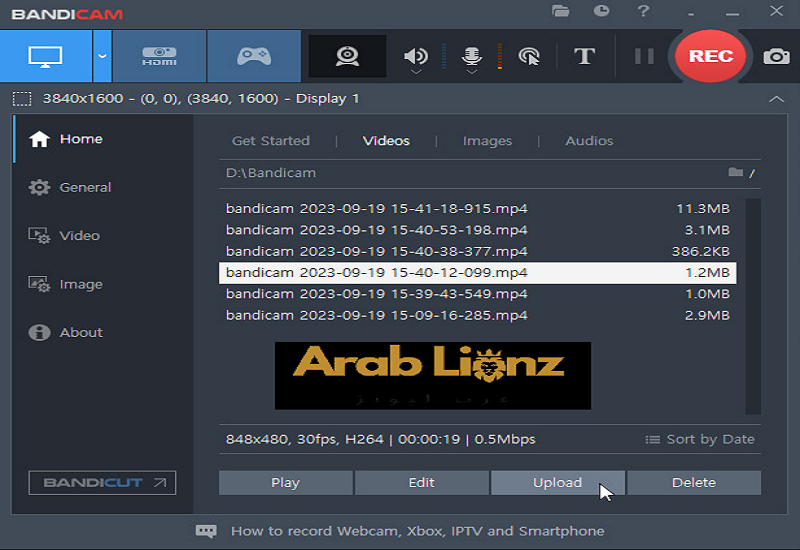Viewport: 800px width, 550px height.
Task: Upload the selected video
Action: click(x=558, y=483)
